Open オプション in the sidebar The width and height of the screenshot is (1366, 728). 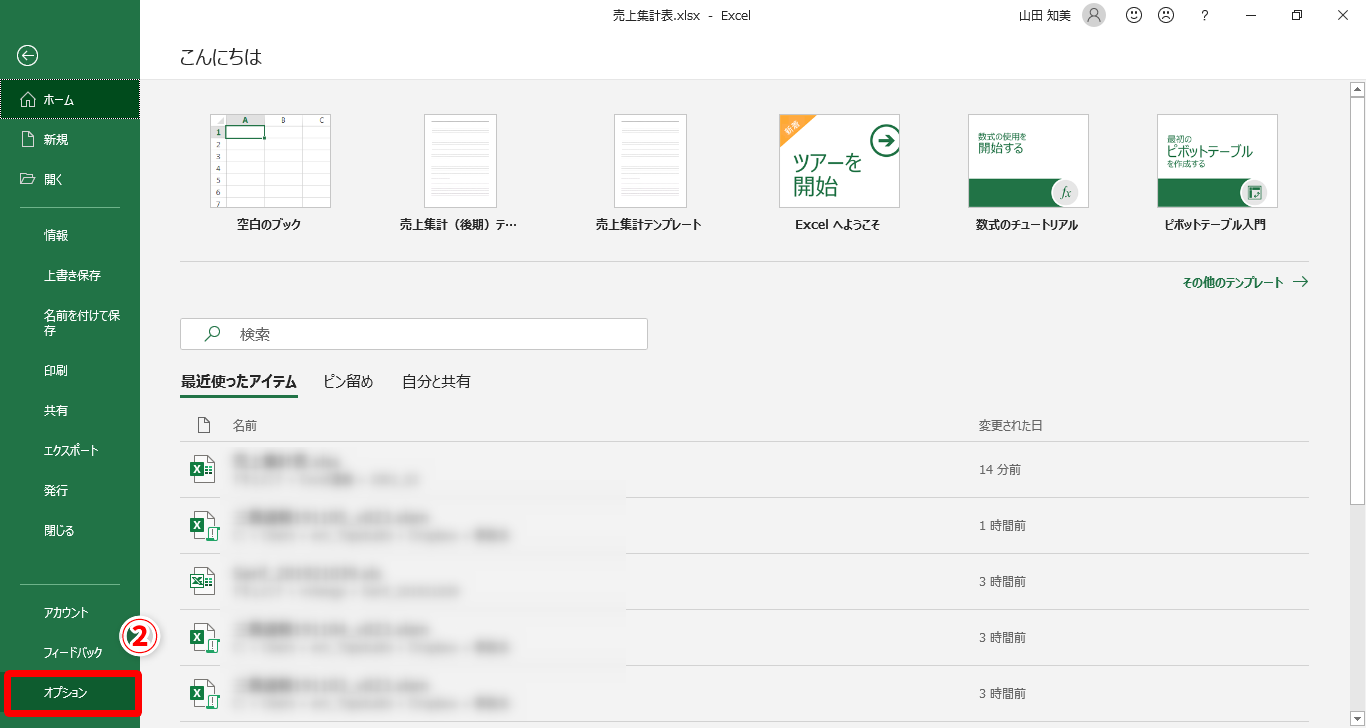(70, 693)
